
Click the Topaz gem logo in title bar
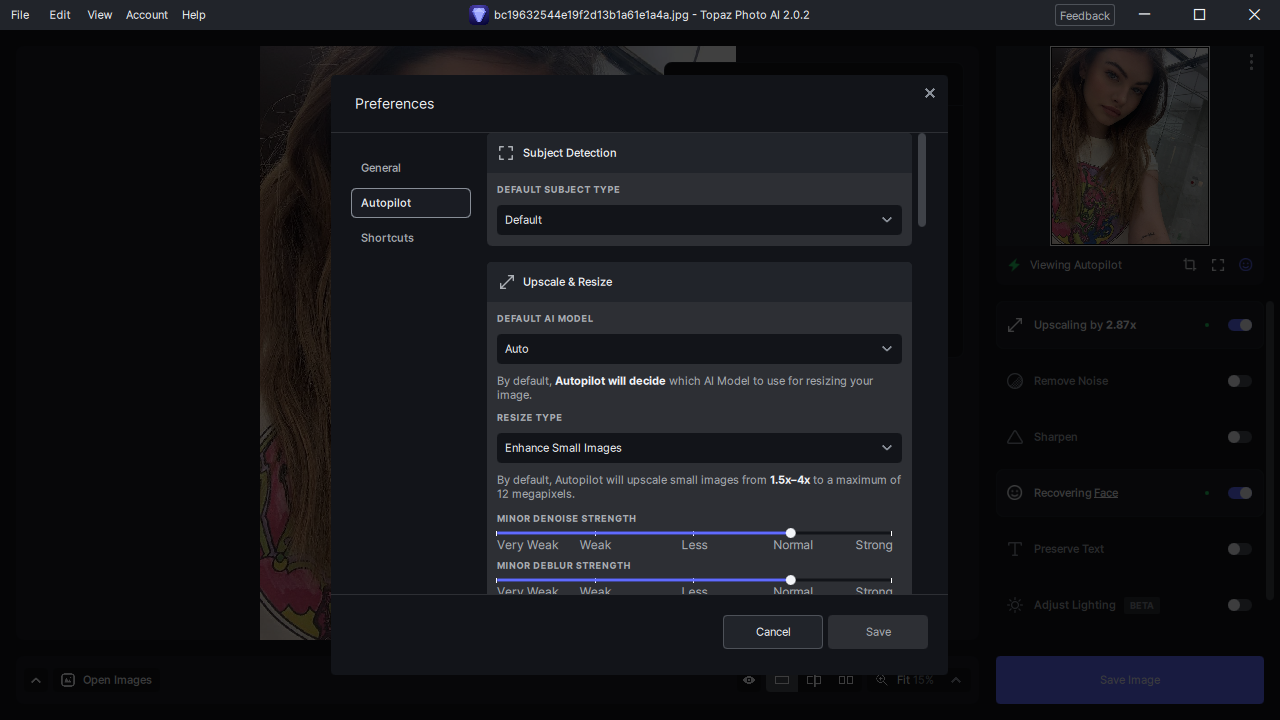(x=479, y=15)
